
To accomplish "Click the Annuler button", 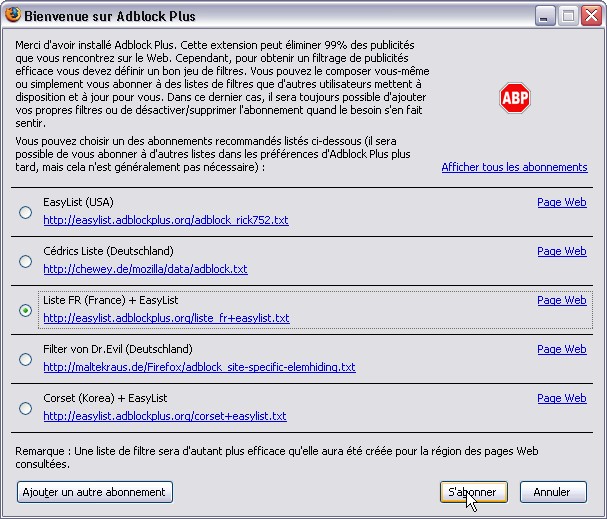I will [x=553, y=492].
